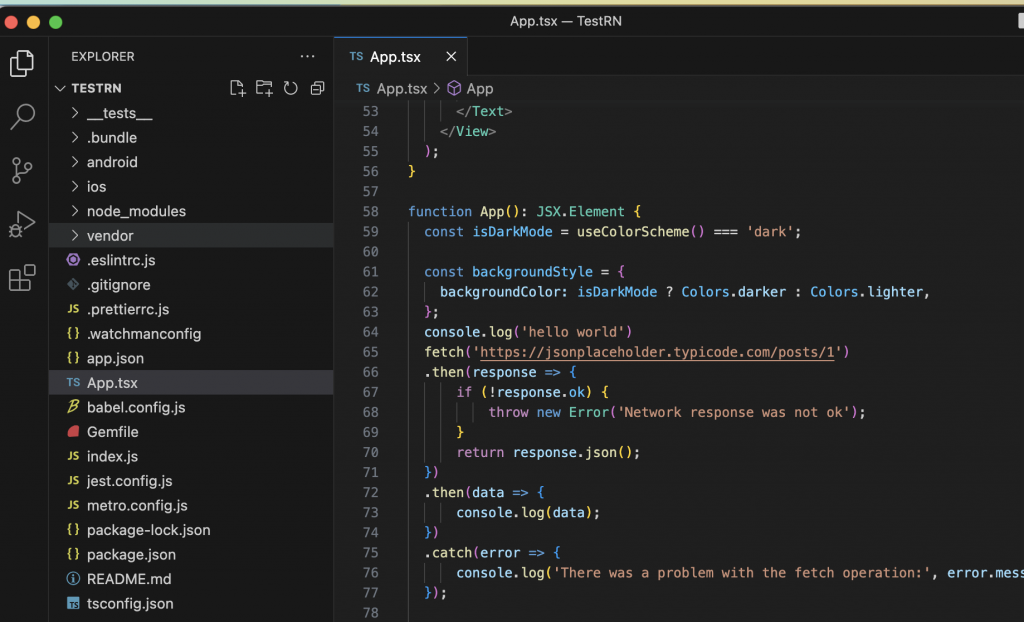Click the App symbol in breadcrumb
This screenshot has height=622, width=1024.
pos(479,88)
